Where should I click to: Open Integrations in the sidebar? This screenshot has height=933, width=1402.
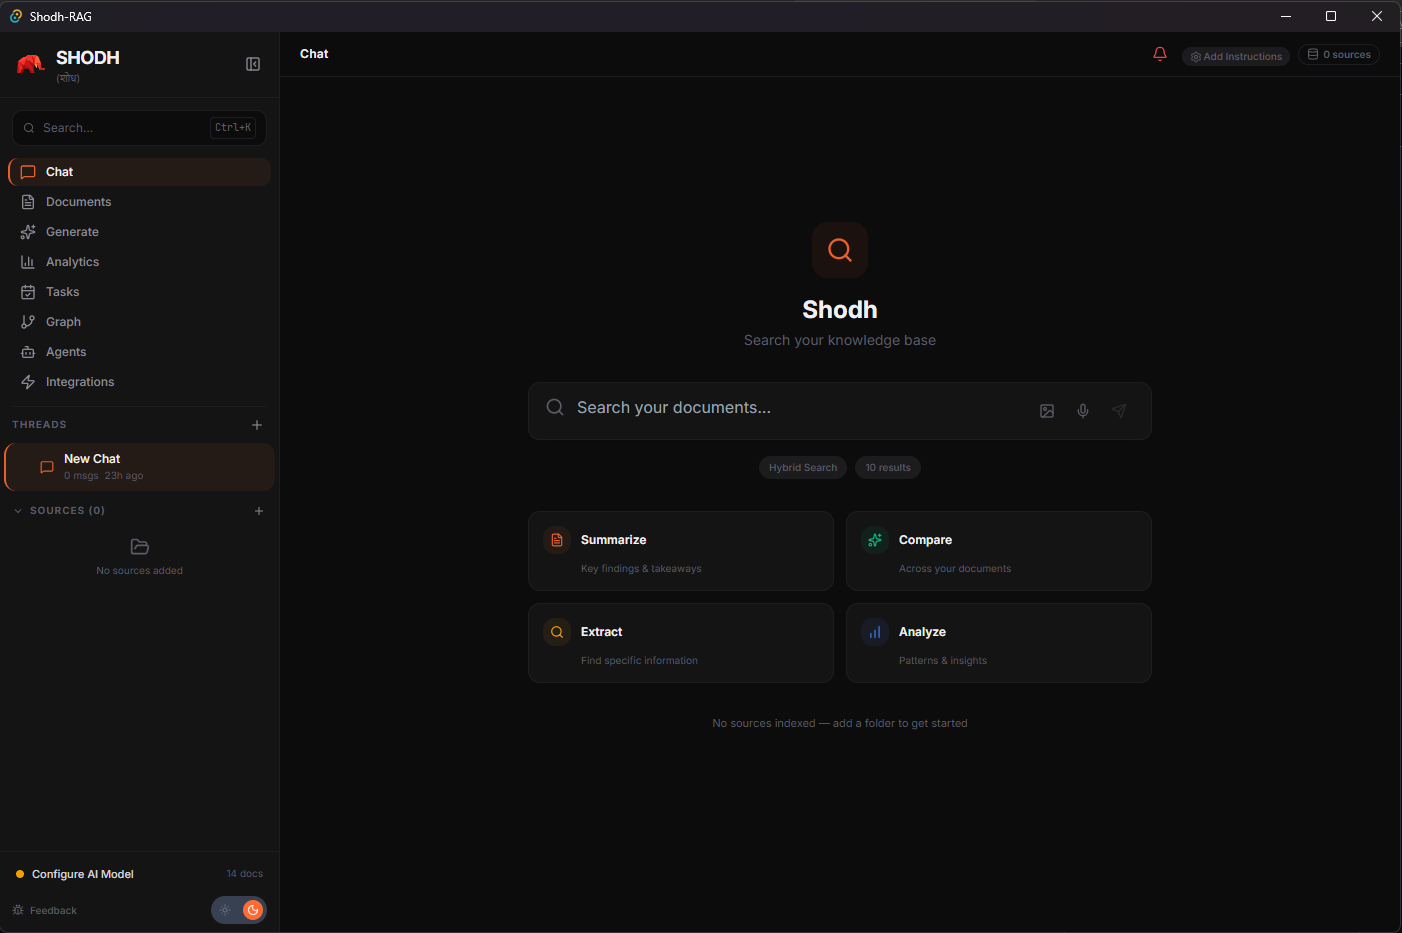tap(139, 382)
